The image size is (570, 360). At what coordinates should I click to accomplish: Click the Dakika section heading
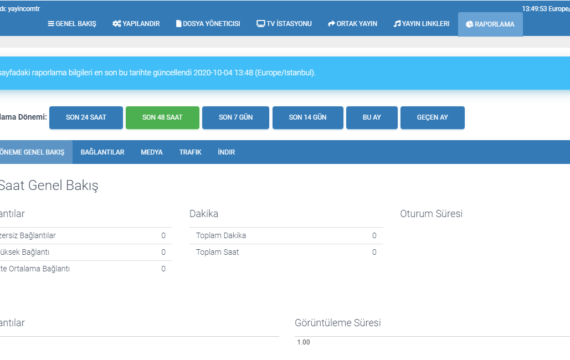coord(204,213)
